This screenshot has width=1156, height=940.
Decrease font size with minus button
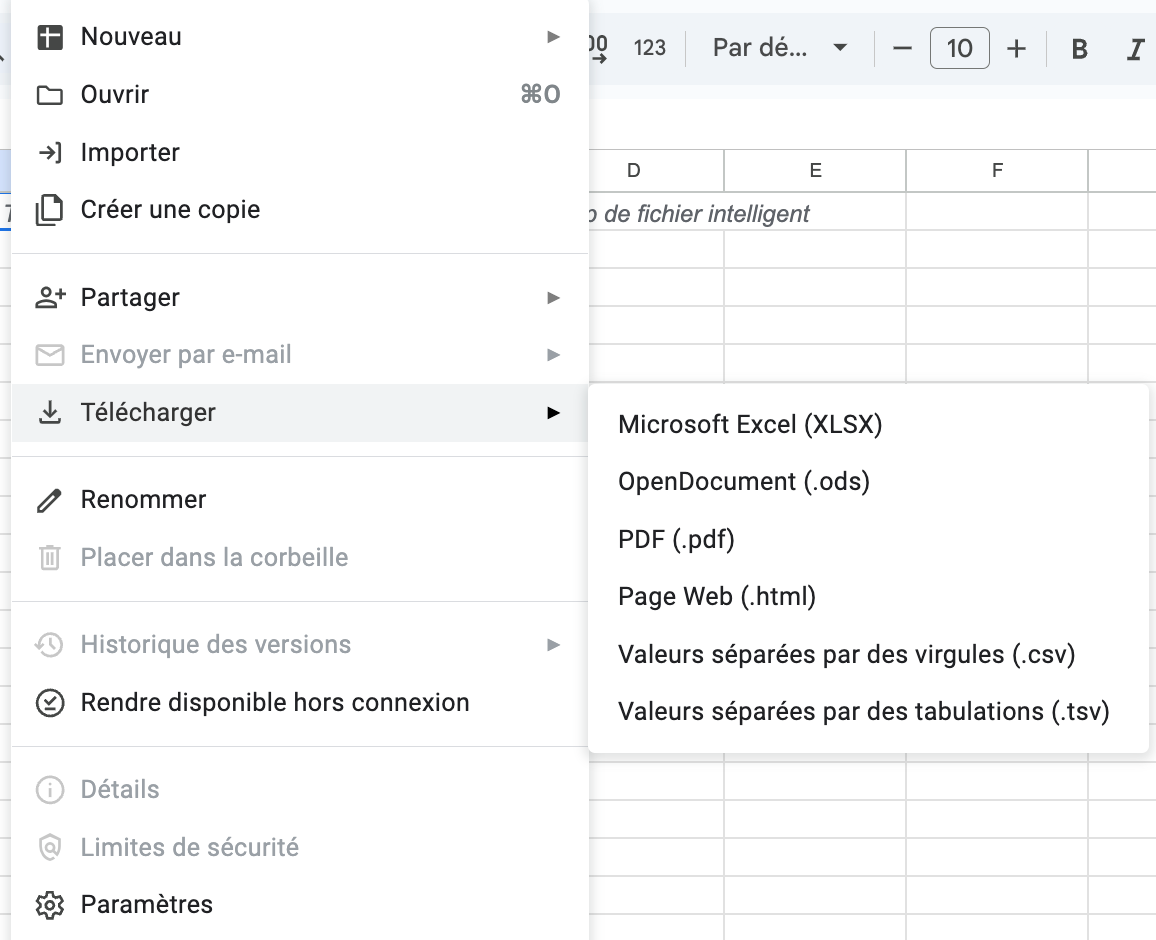pos(901,47)
